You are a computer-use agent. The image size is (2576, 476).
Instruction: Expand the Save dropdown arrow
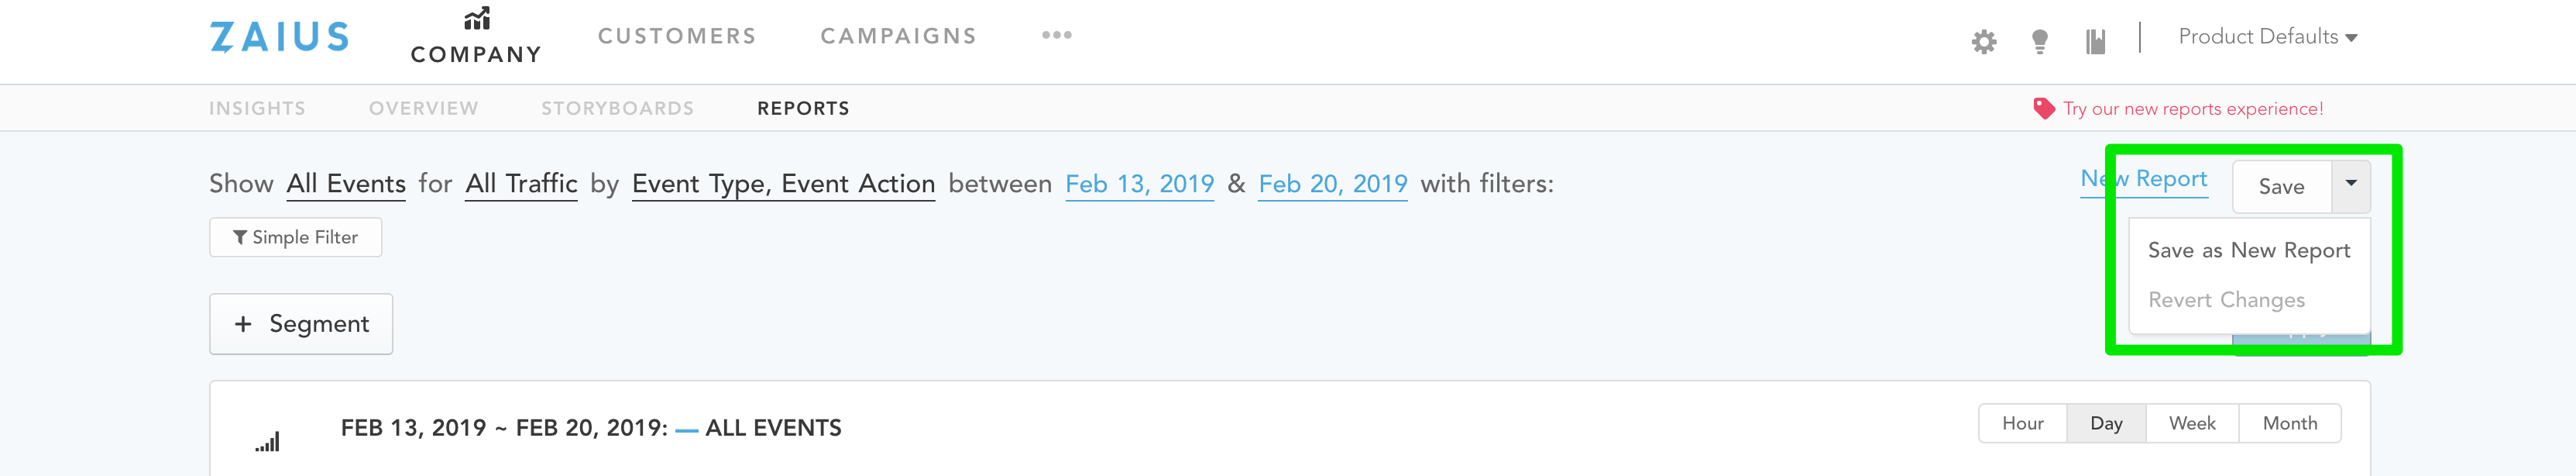click(2351, 186)
